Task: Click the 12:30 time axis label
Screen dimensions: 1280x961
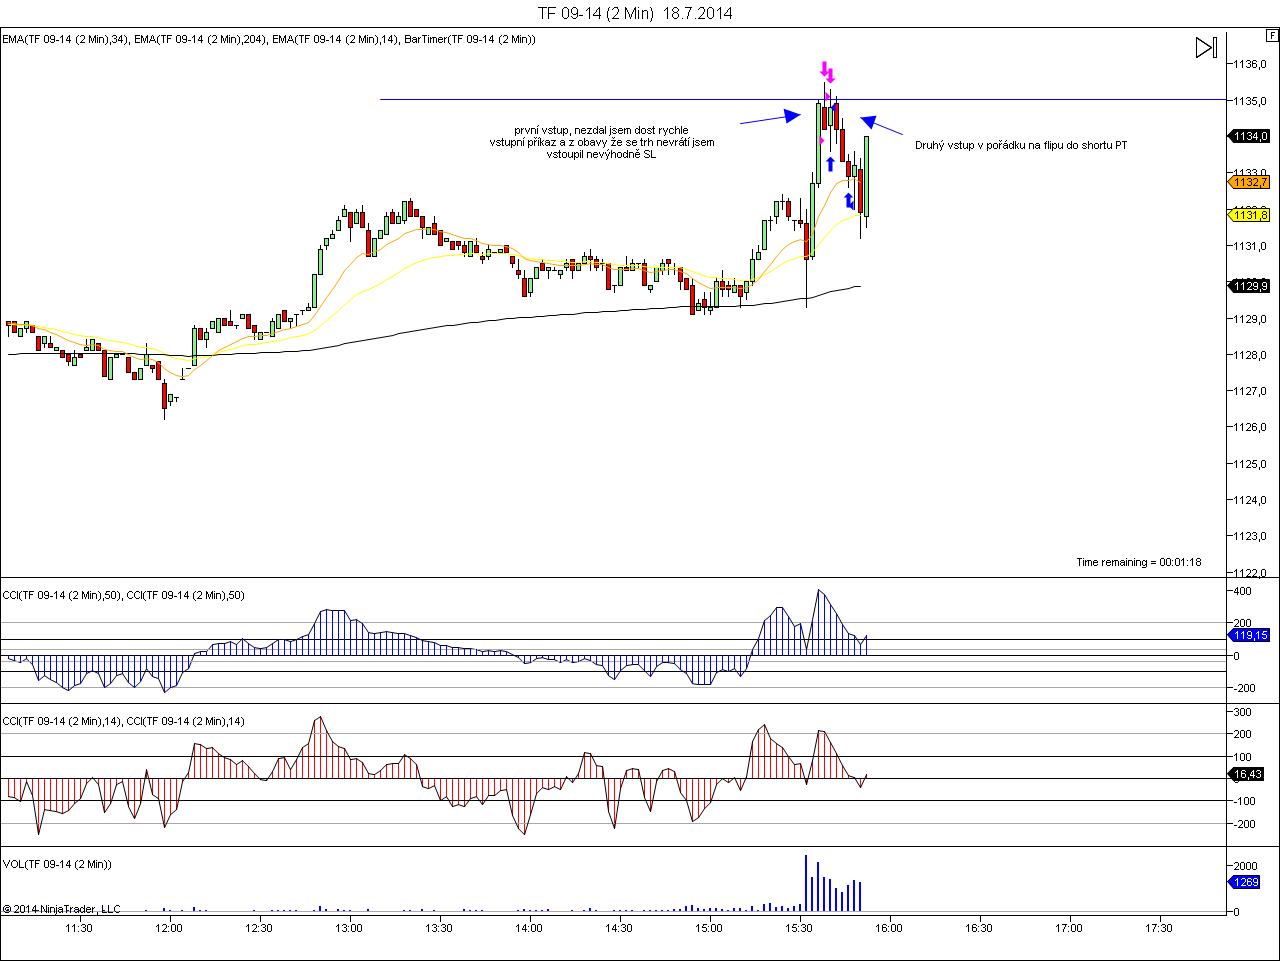Action: (x=259, y=928)
